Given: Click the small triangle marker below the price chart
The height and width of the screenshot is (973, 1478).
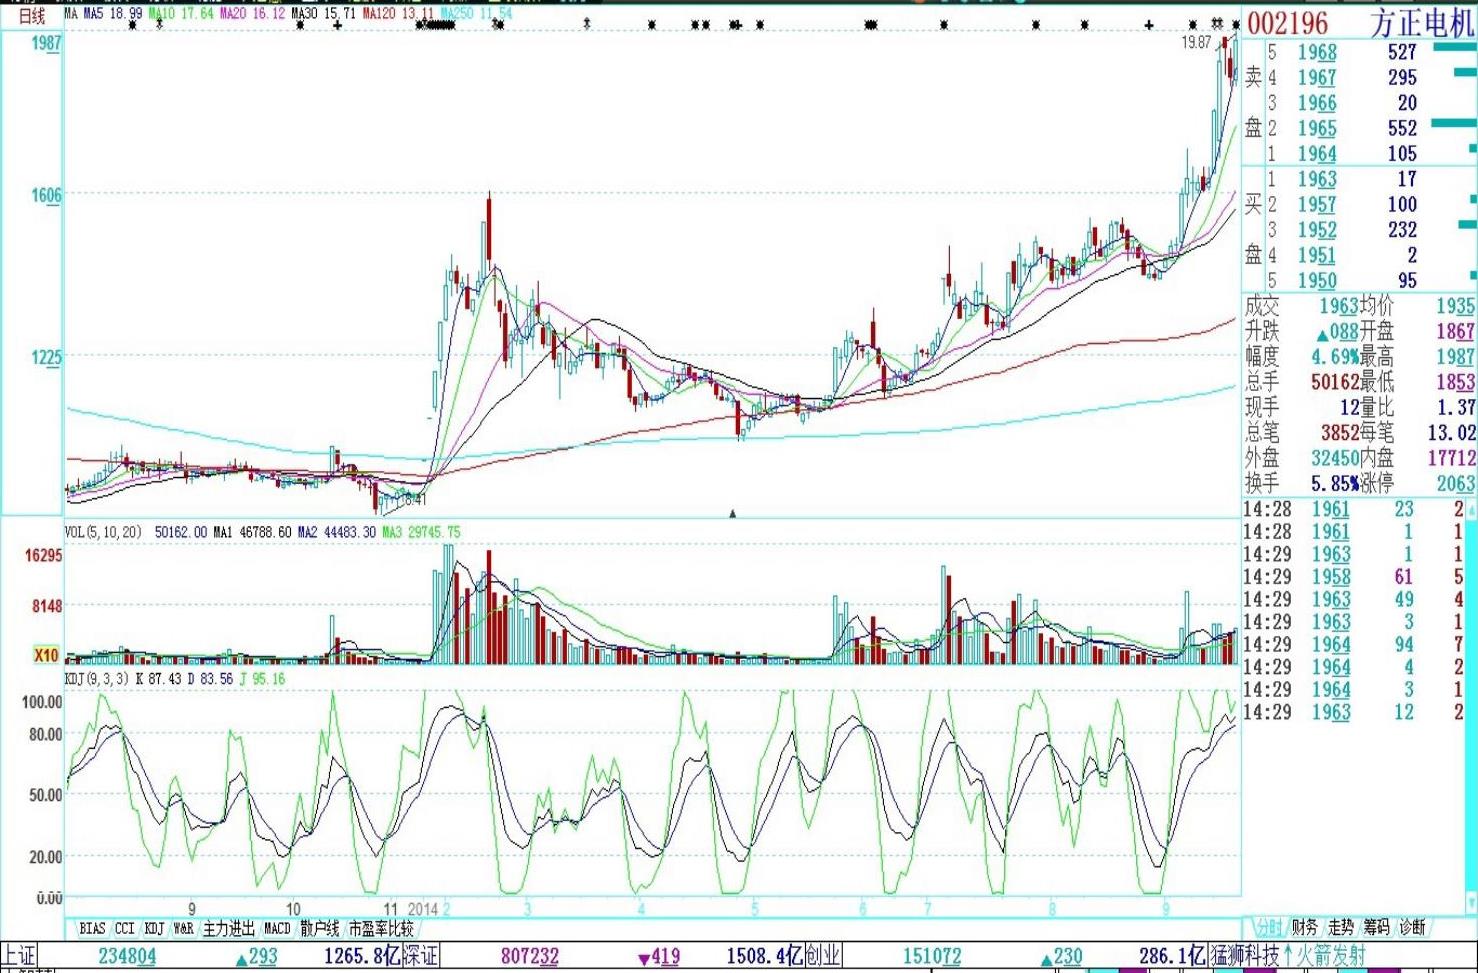Looking at the screenshot, I should (733, 513).
